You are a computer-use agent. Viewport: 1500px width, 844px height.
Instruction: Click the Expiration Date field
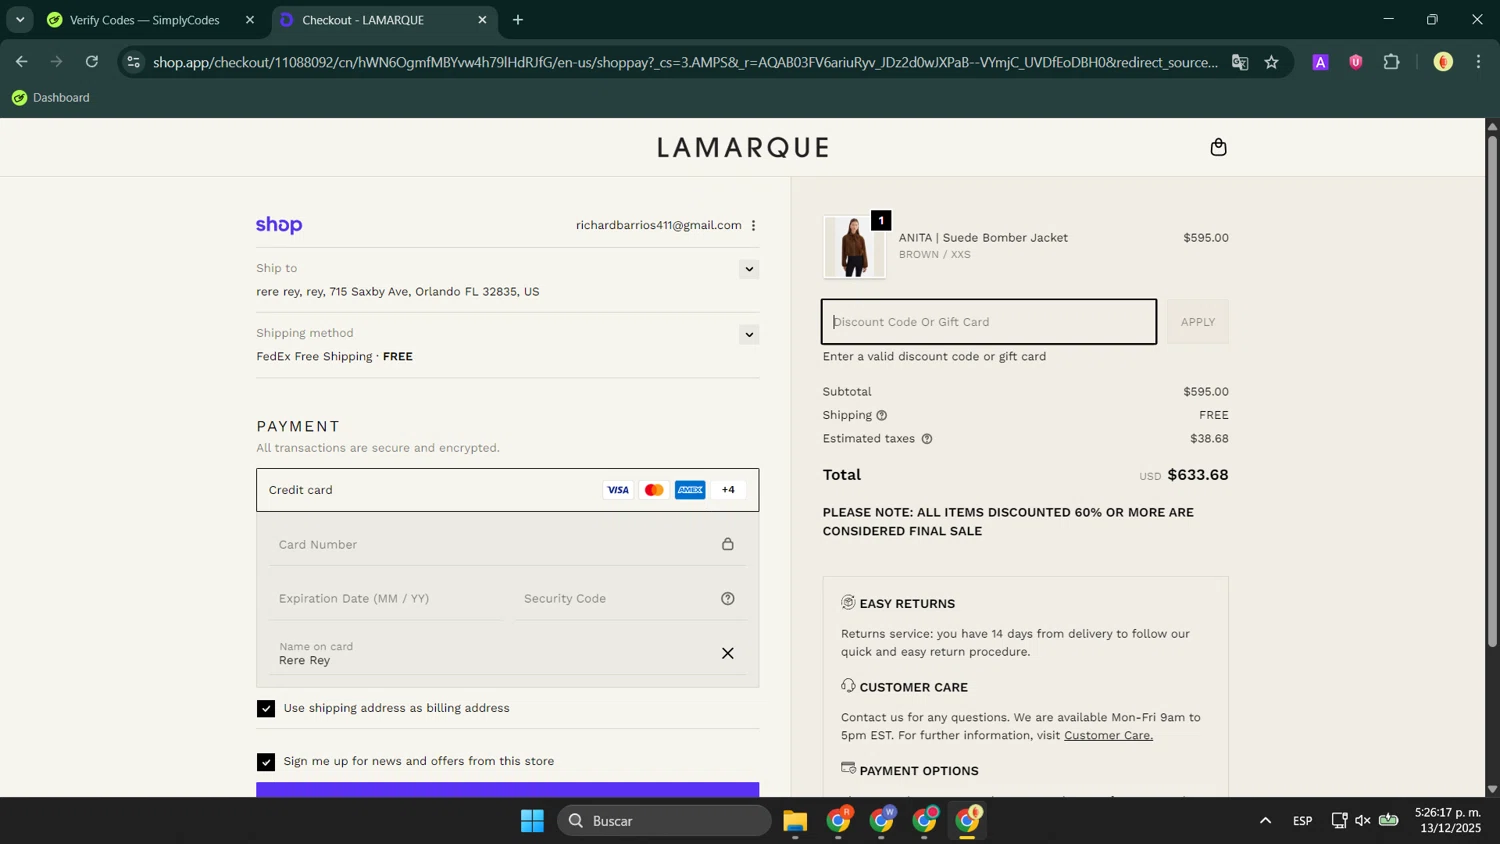point(386,599)
